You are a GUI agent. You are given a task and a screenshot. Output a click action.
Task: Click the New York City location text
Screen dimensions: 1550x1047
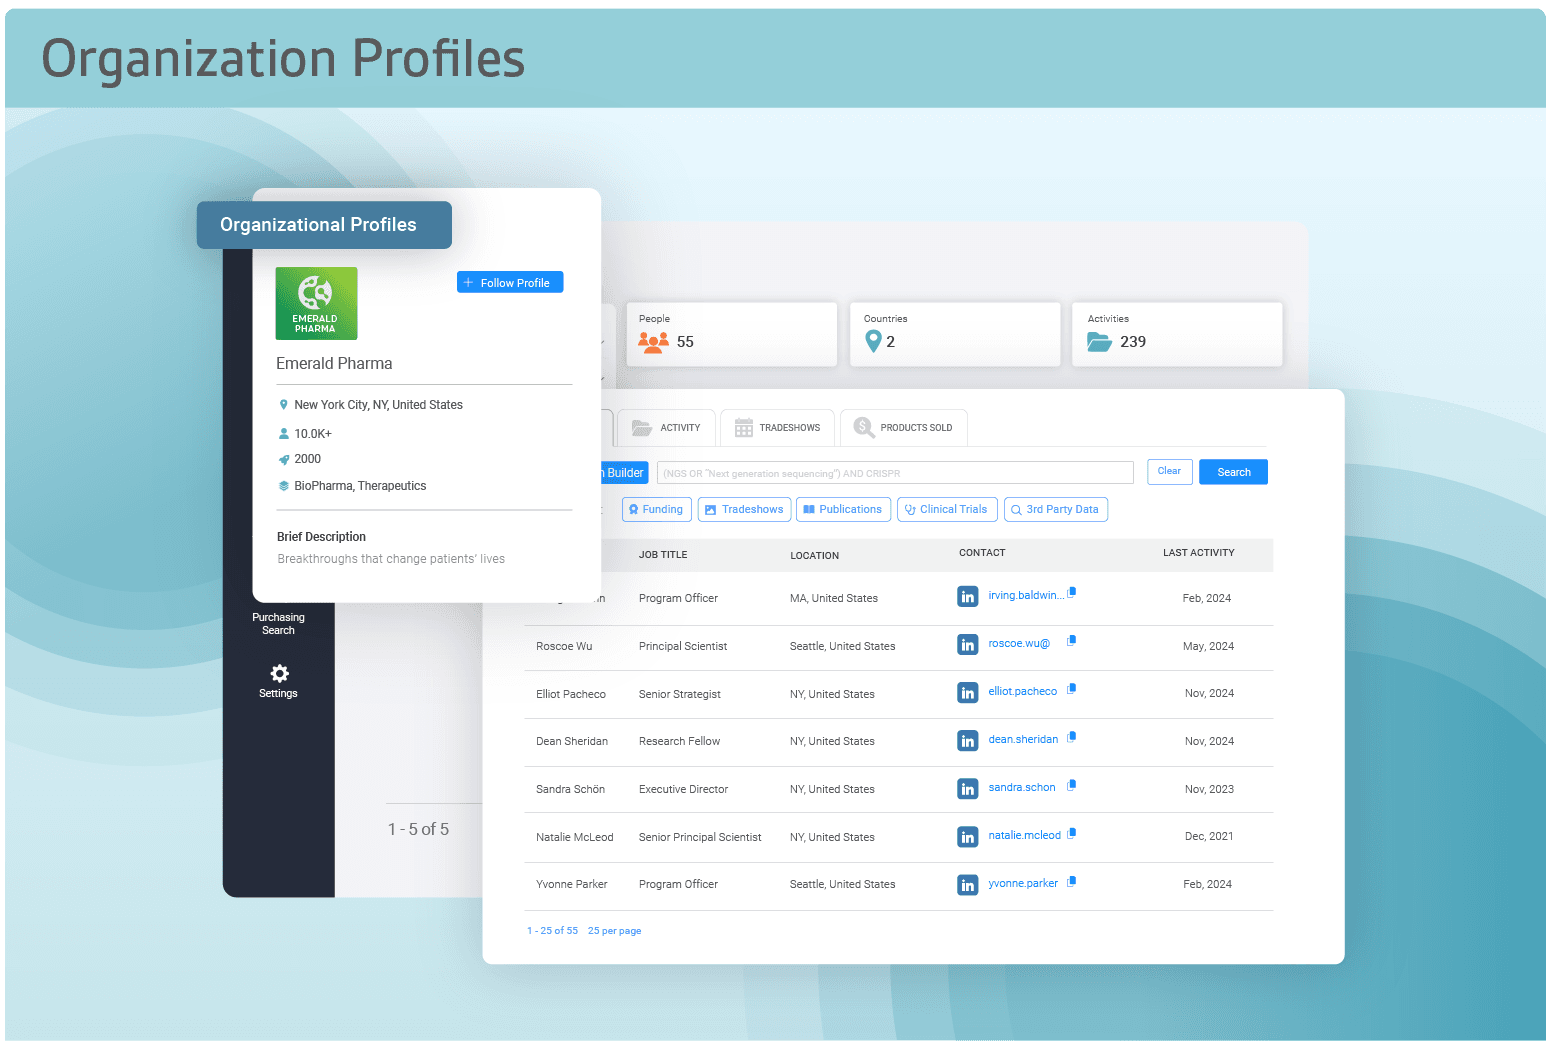378,405
